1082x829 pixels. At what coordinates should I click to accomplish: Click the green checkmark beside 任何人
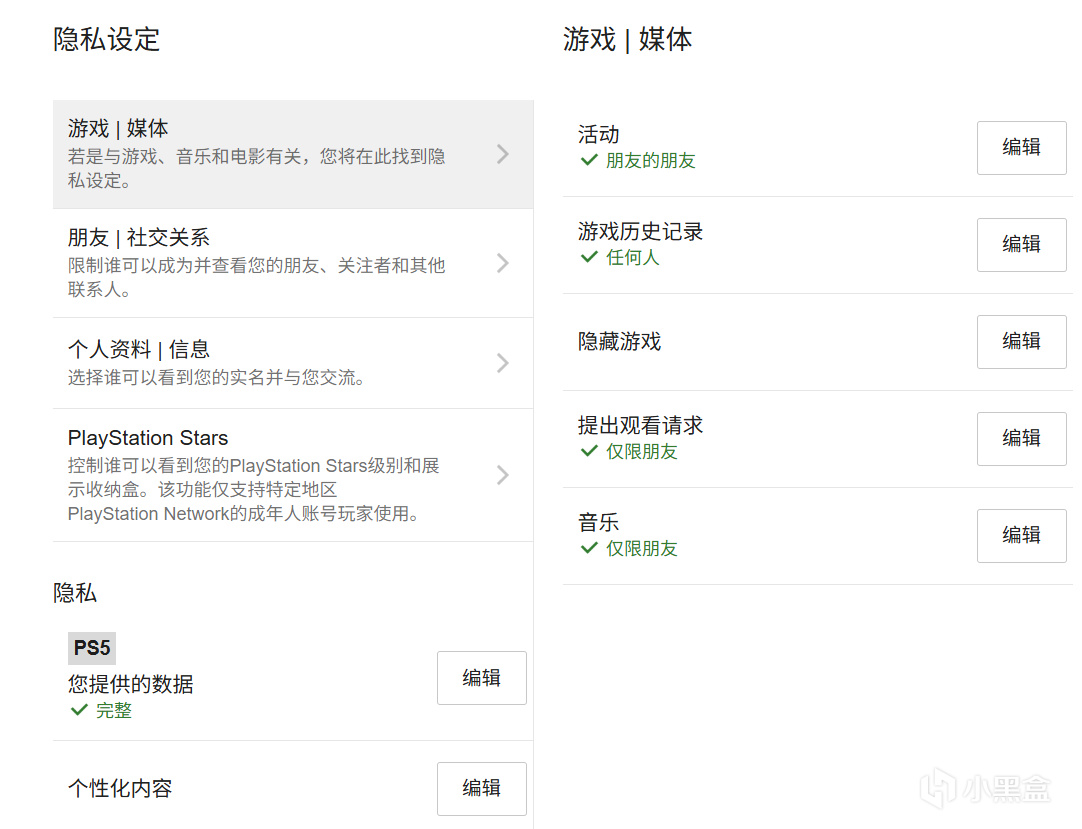pos(589,257)
